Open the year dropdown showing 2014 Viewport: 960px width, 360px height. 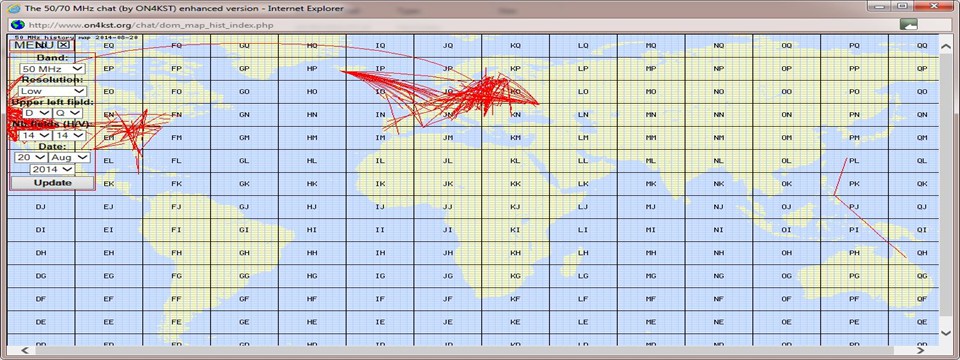pyautogui.click(x=52, y=169)
